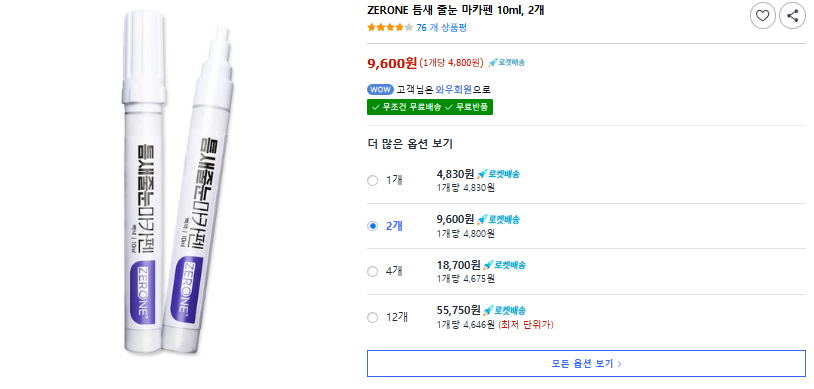Select the 1개 radio option
Viewport: 814px width, 389px height.
coord(372,181)
